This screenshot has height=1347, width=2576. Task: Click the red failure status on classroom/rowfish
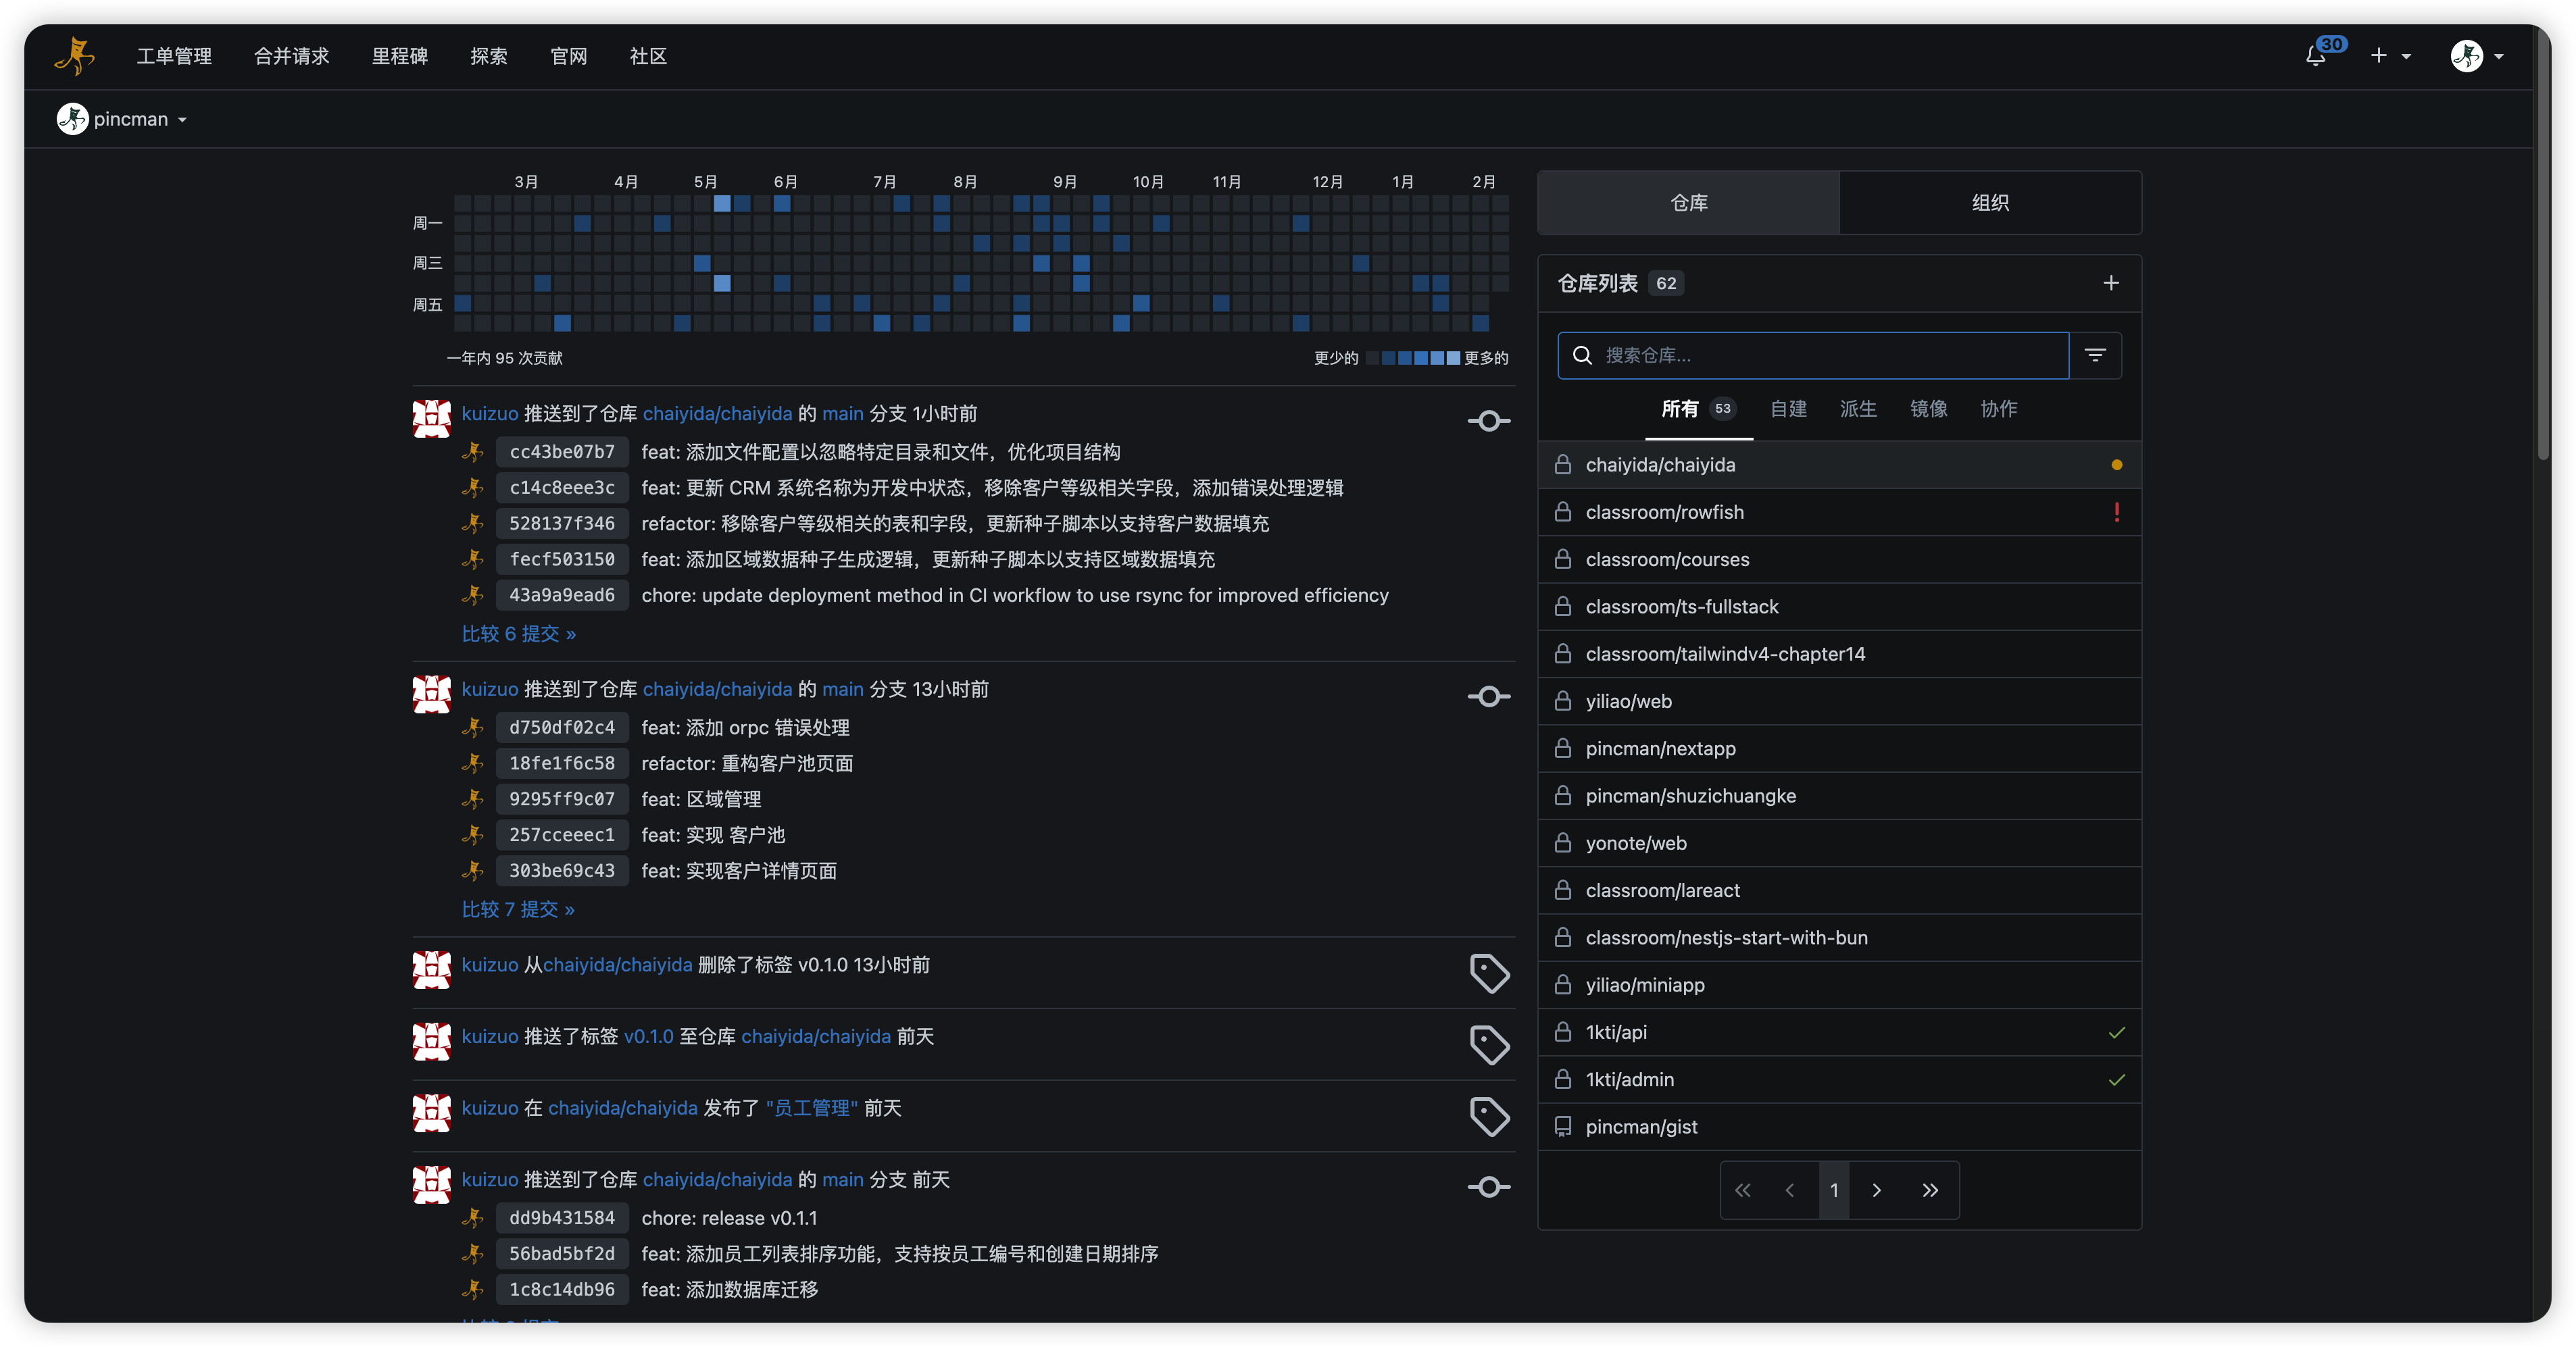(2116, 512)
